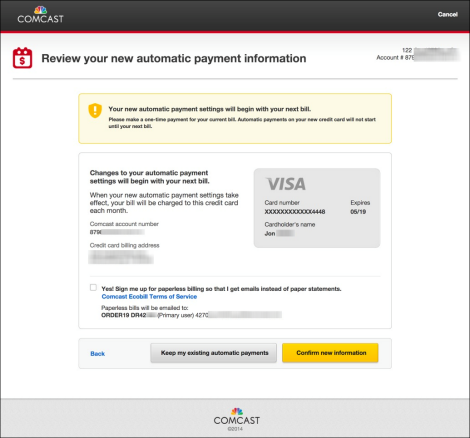Click the ORDER19 primary user email line
Screen dimensions: 470x438
191,315
